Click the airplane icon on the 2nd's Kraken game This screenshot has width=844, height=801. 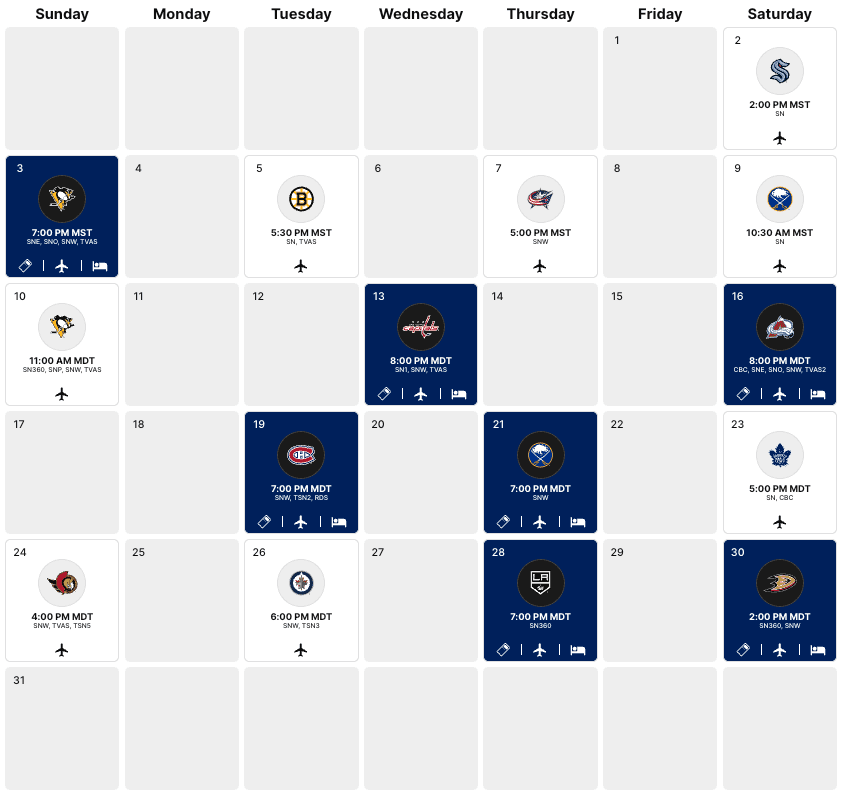tap(780, 138)
